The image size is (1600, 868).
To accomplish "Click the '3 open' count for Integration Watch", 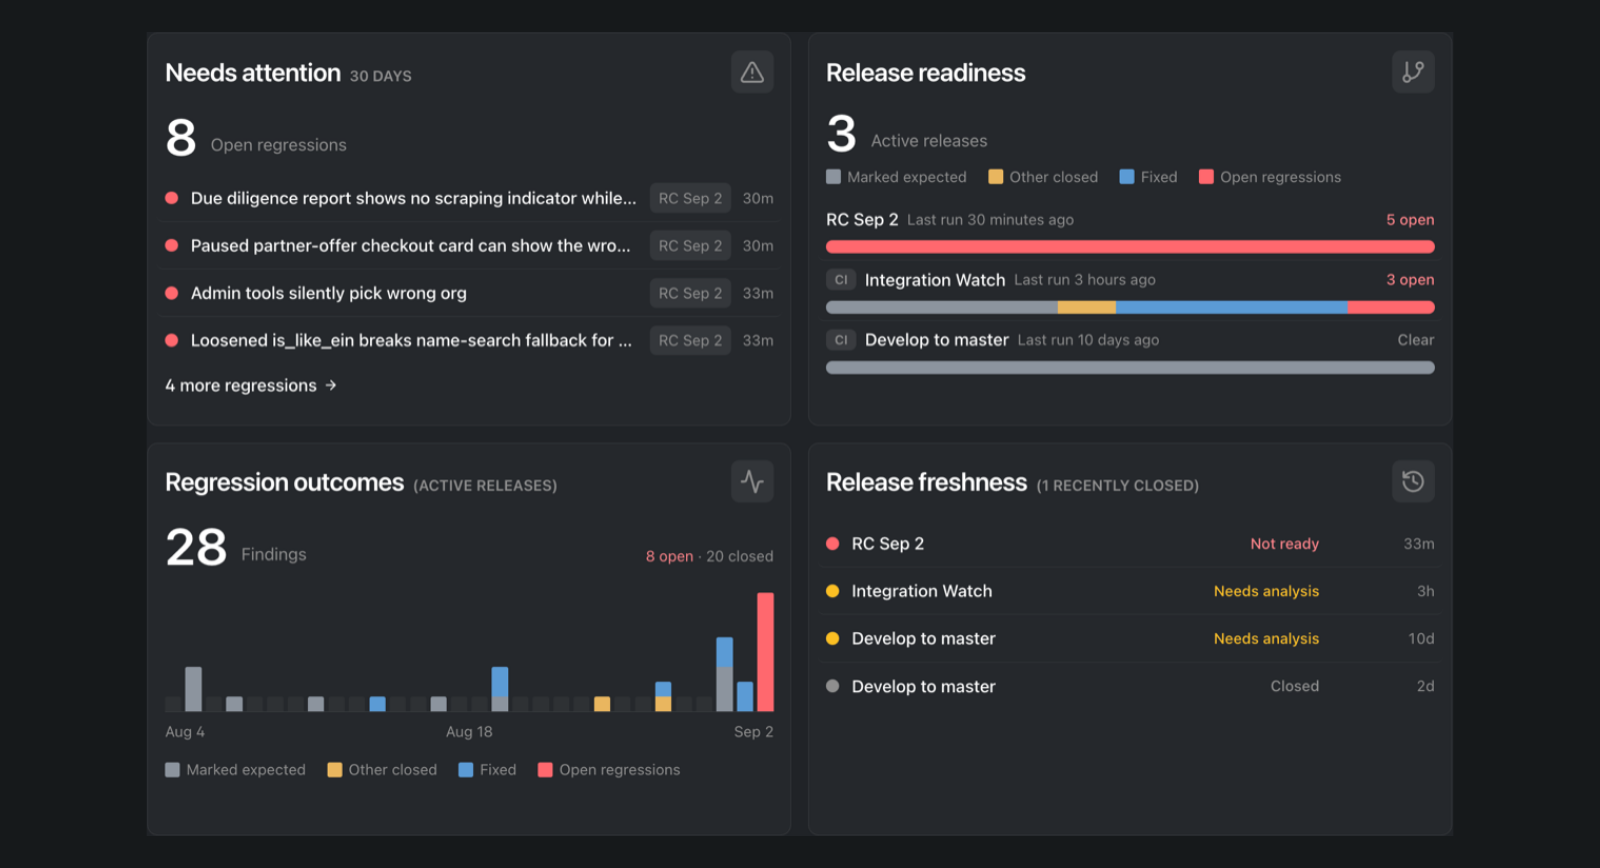I will click(x=1410, y=280).
